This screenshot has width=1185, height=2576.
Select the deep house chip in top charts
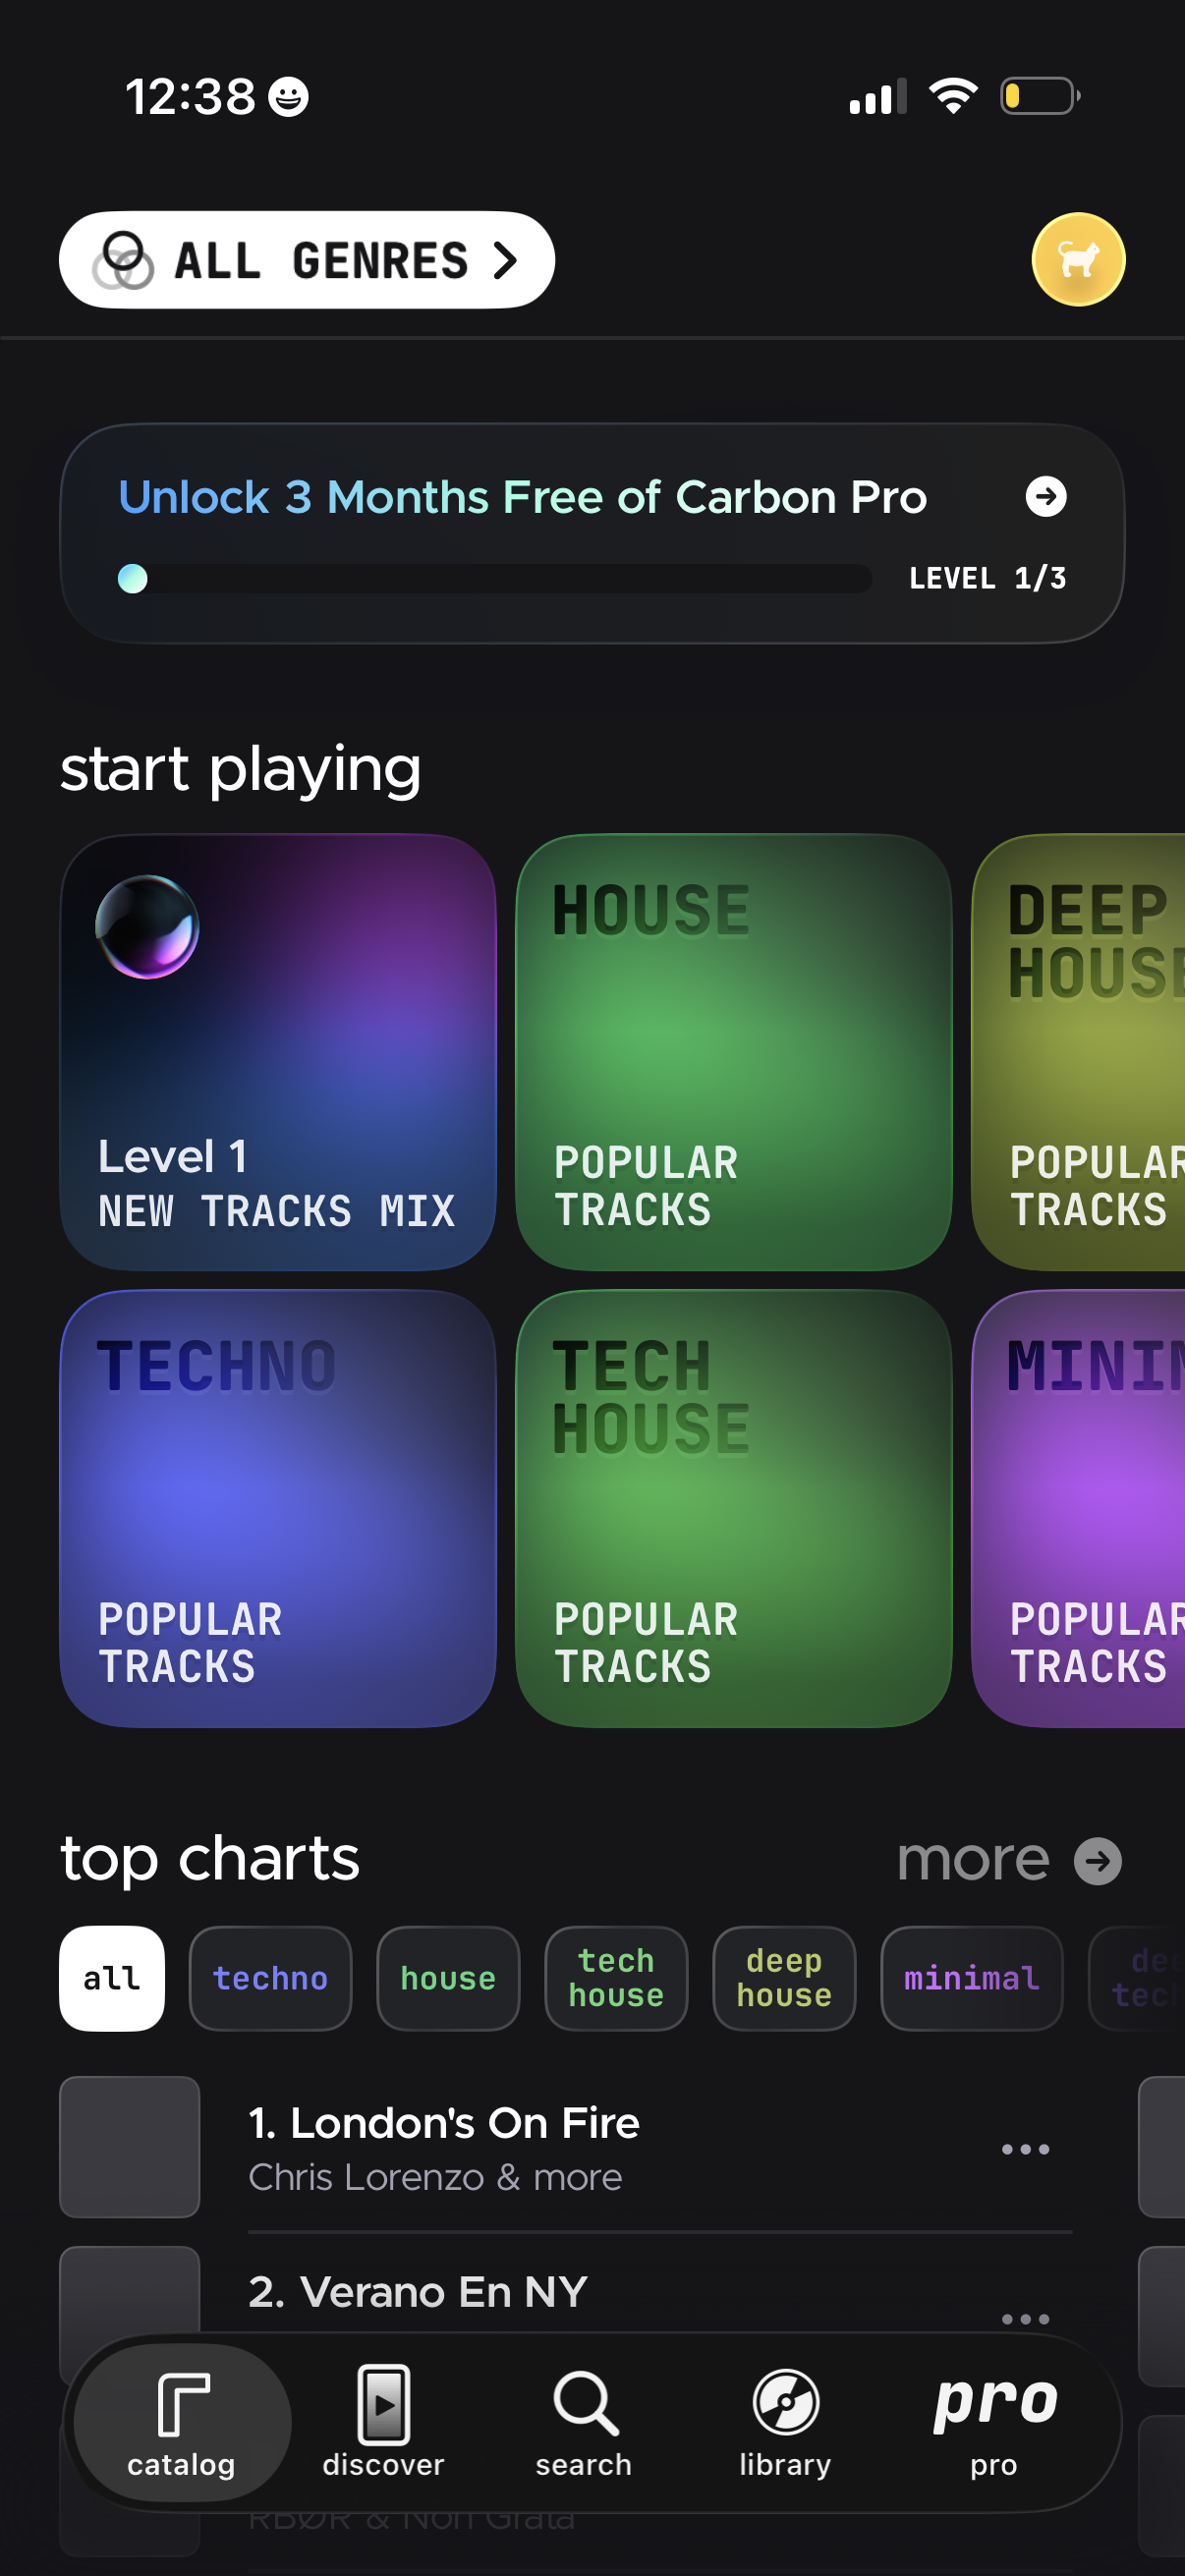click(x=783, y=1977)
